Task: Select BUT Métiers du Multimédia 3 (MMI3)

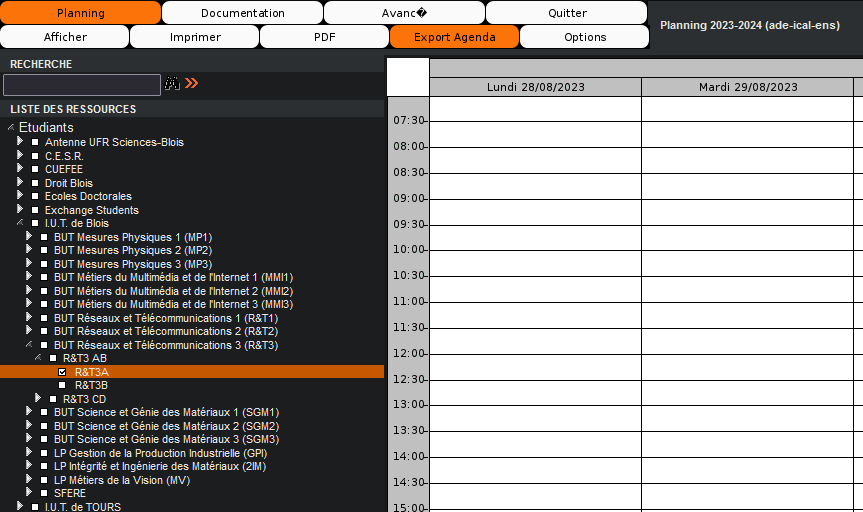Action: [x=173, y=304]
